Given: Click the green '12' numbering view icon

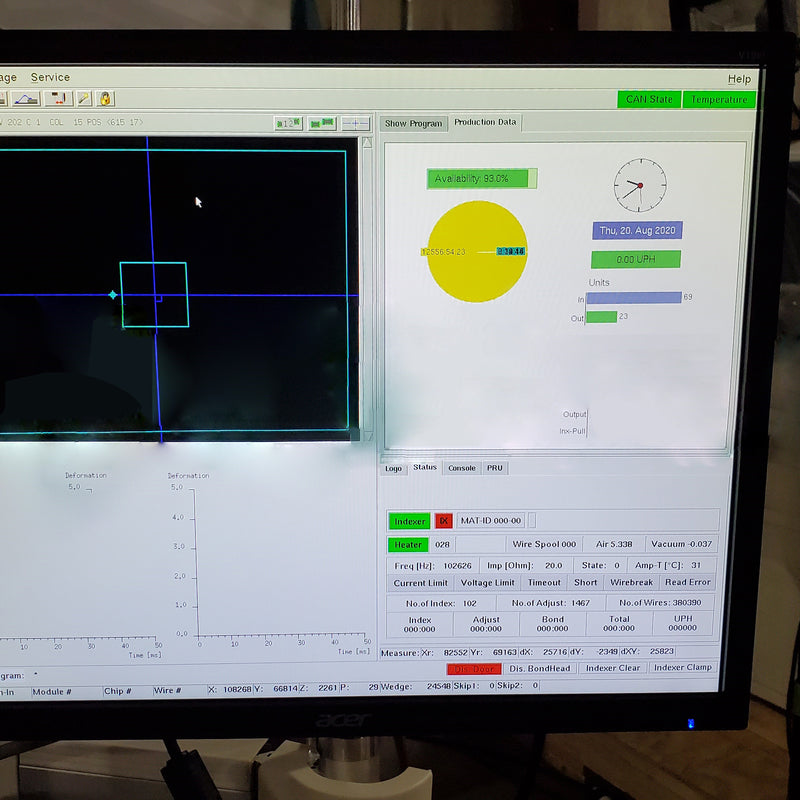Looking at the screenshot, I should (288, 123).
